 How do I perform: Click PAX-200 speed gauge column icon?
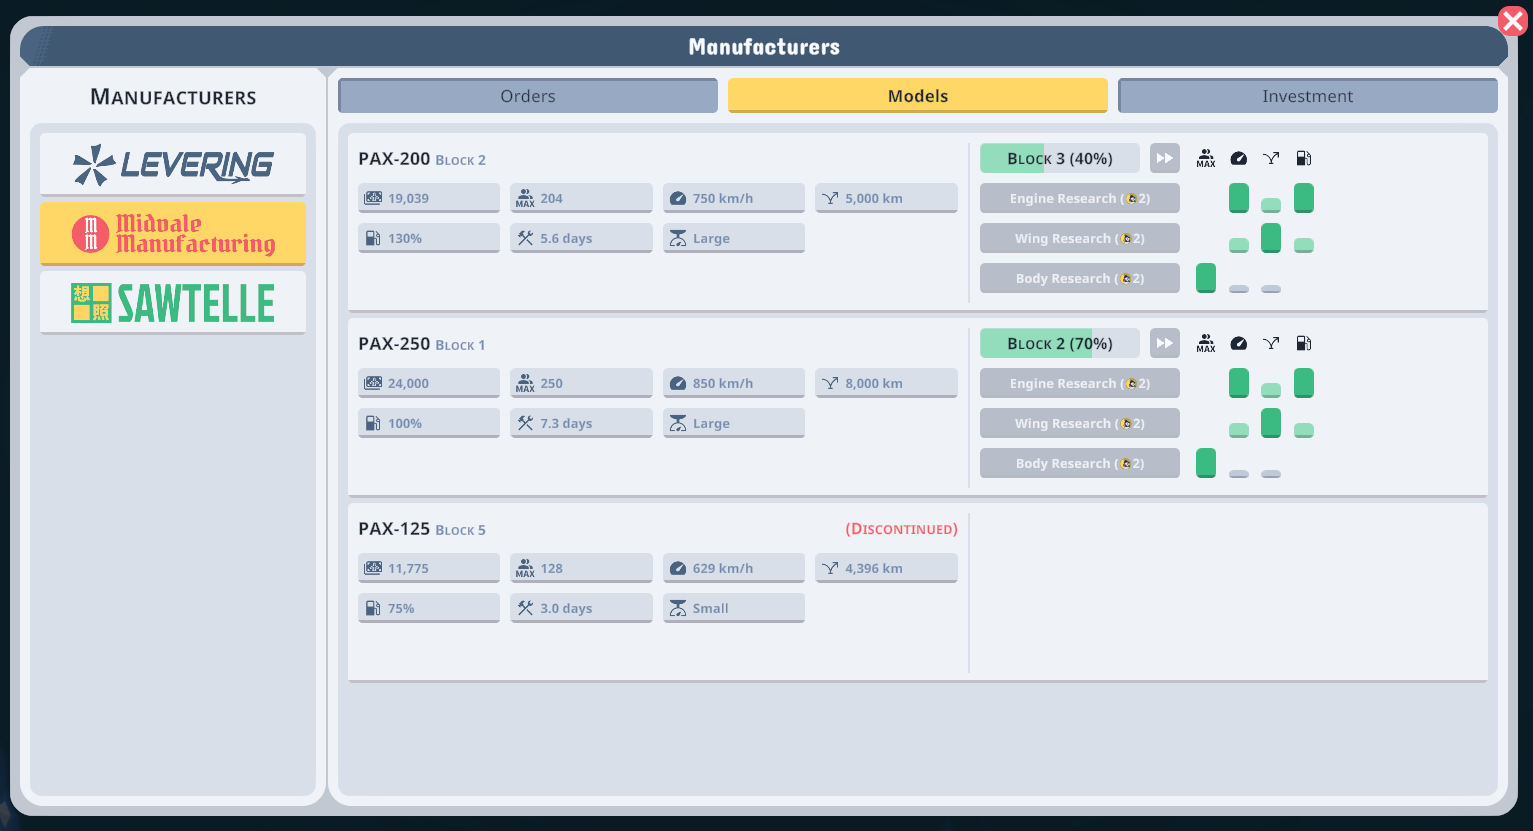1238,158
